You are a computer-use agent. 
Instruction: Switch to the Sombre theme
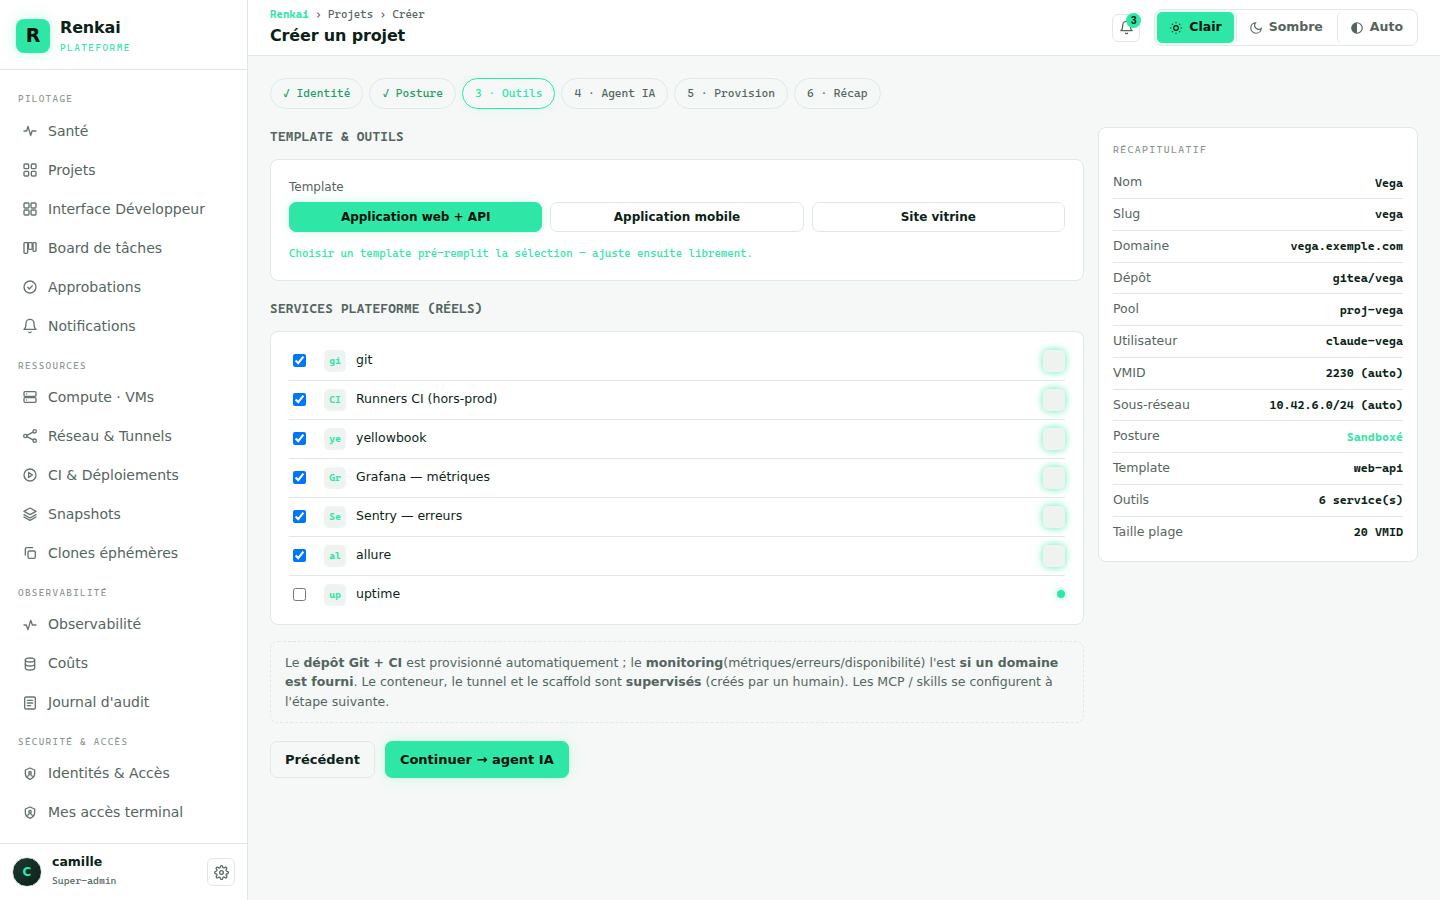[1286, 27]
